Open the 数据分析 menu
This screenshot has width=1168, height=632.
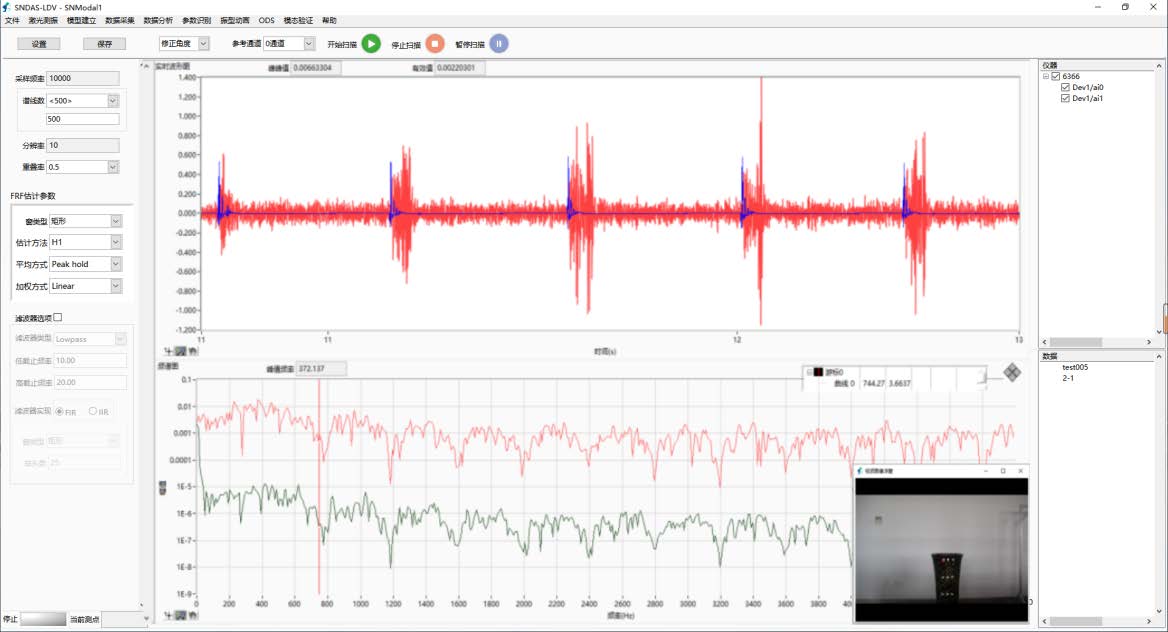(x=158, y=20)
